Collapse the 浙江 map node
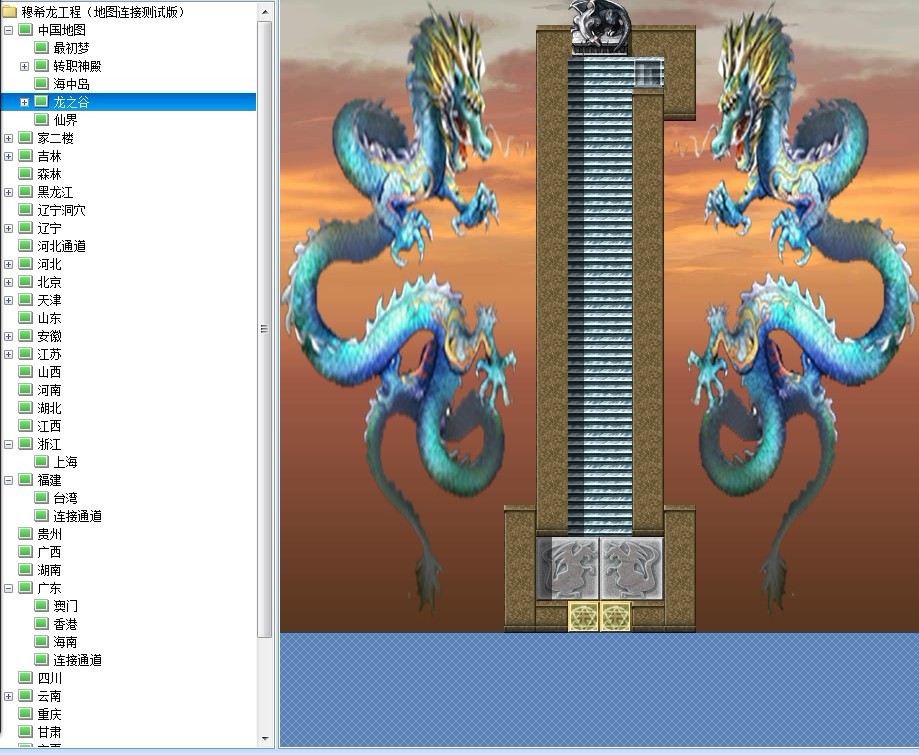The image size is (919, 755). [8, 444]
